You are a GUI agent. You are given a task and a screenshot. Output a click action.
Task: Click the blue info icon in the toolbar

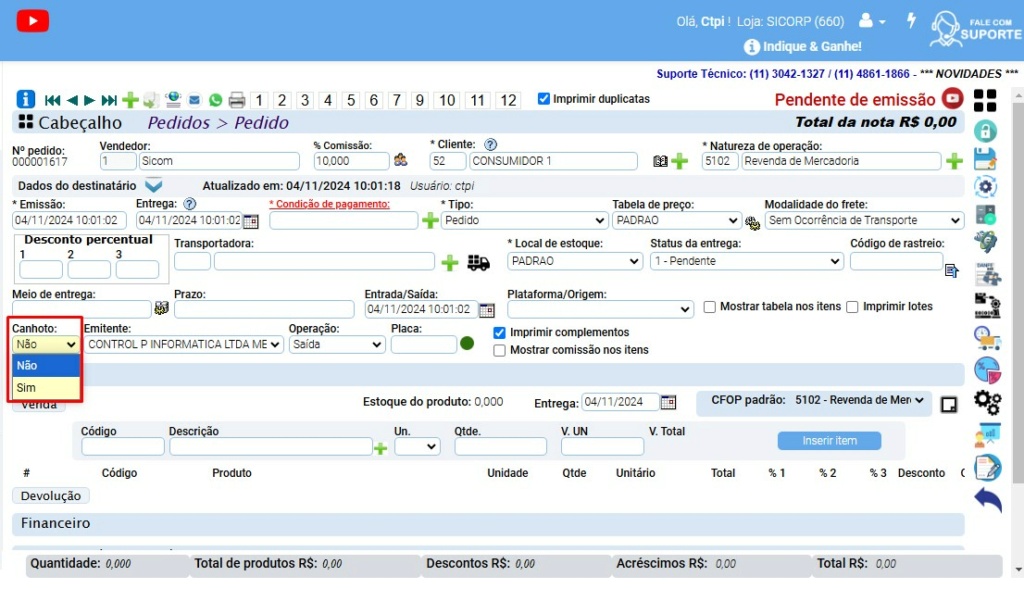[x=25, y=99]
